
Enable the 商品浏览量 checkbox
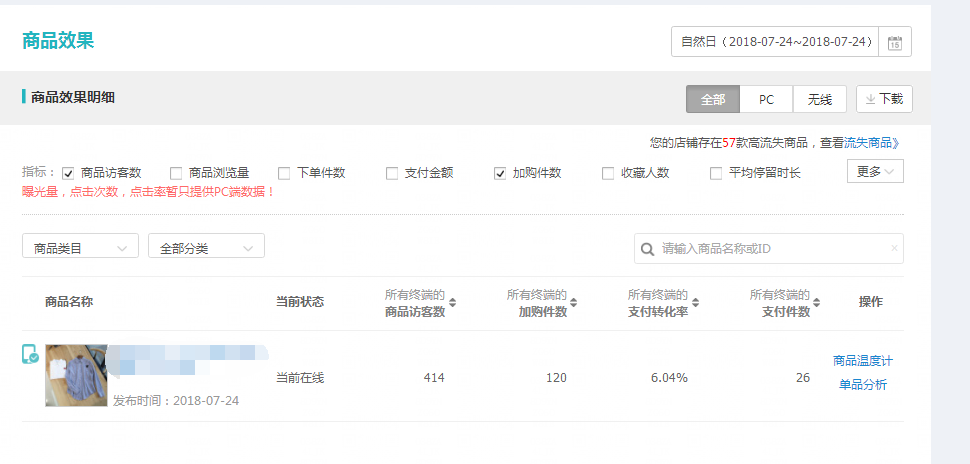[x=176, y=173]
